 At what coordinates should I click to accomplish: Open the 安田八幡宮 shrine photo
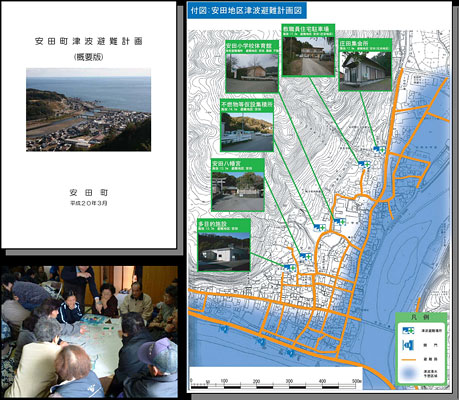click(238, 191)
